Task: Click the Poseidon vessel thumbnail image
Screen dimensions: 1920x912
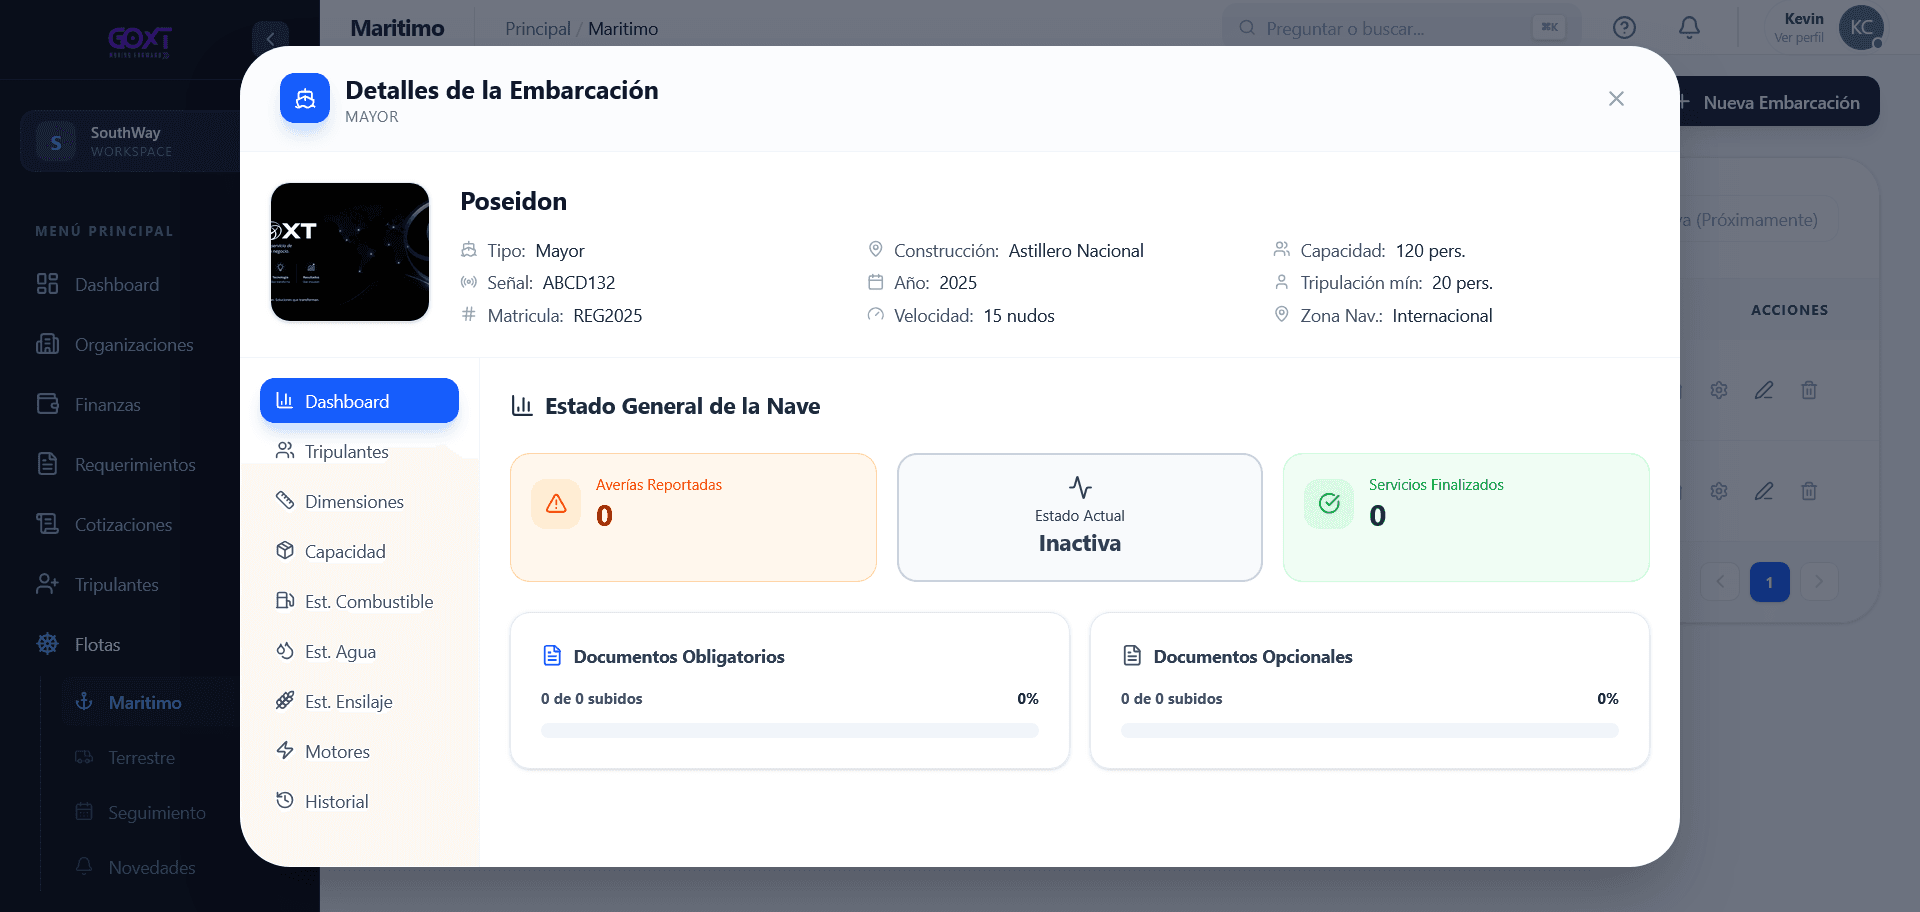Action: pyautogui.click(x=350, y=252)
